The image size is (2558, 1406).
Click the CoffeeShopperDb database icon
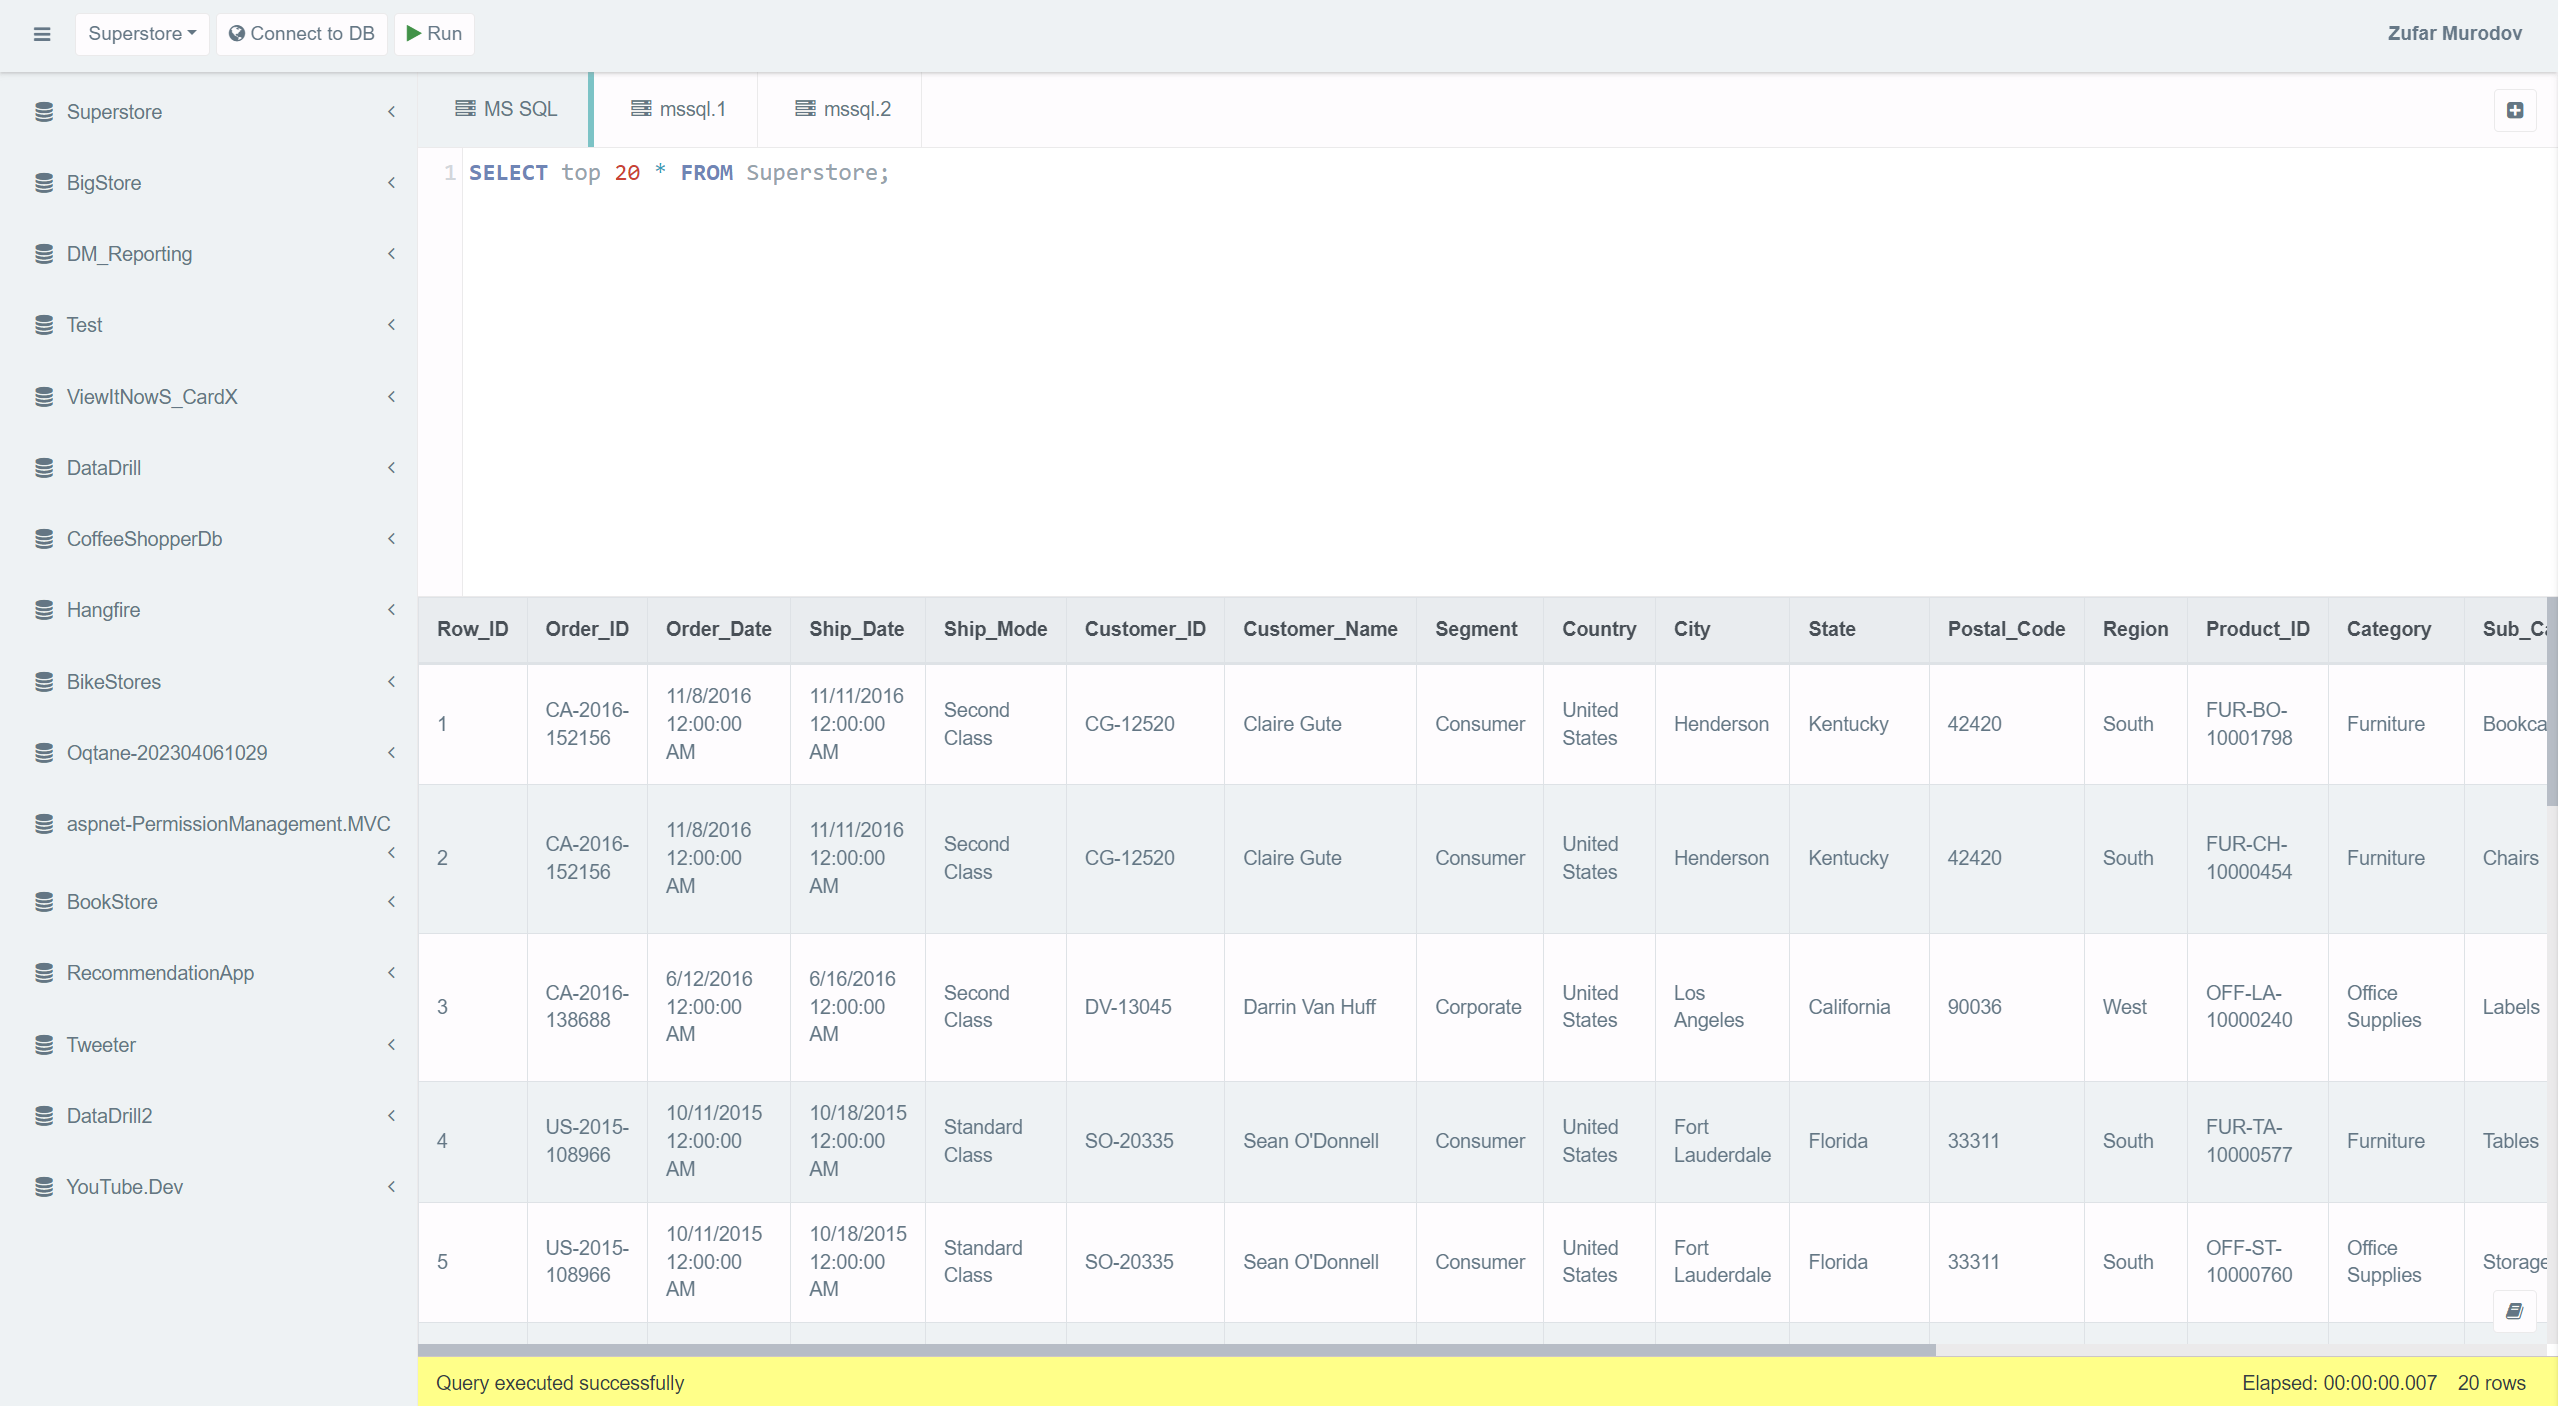(44, 539)
